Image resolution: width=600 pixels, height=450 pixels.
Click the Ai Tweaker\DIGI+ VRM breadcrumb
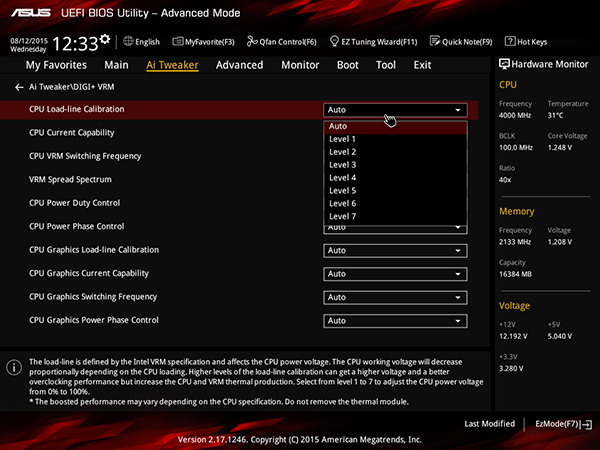pos(72,87)
